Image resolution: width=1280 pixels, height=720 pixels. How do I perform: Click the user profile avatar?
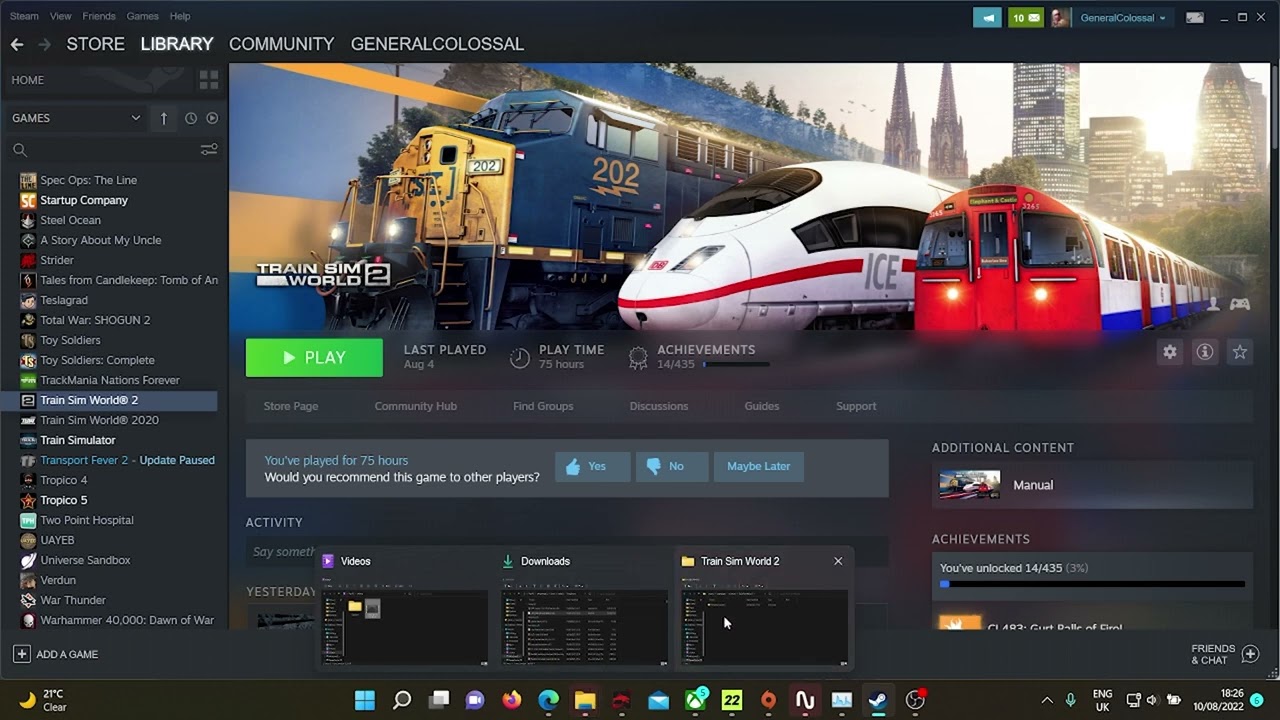pyautogui.click(x=1061, y=18)
